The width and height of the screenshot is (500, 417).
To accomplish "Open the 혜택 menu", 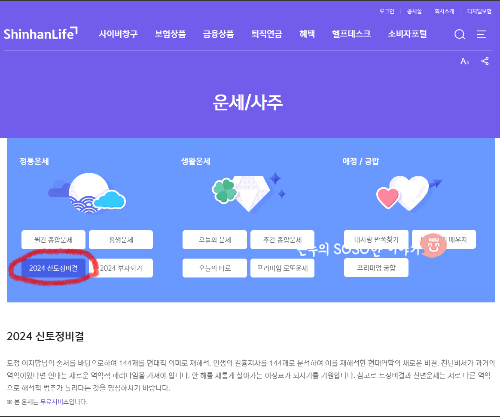I will pyautogui.click(x=307, y=34).
